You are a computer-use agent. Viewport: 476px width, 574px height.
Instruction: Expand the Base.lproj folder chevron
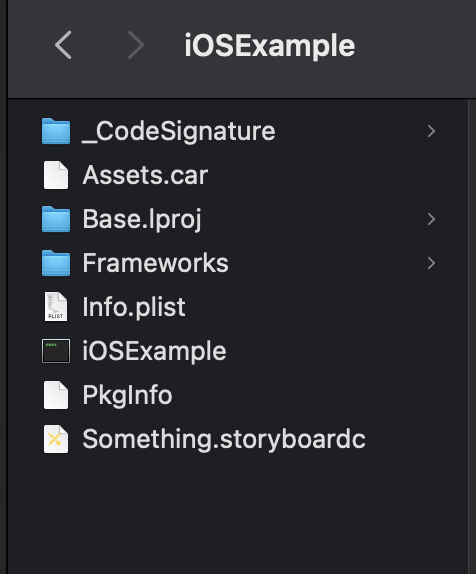pyautogui.click(x=431, y=219)
